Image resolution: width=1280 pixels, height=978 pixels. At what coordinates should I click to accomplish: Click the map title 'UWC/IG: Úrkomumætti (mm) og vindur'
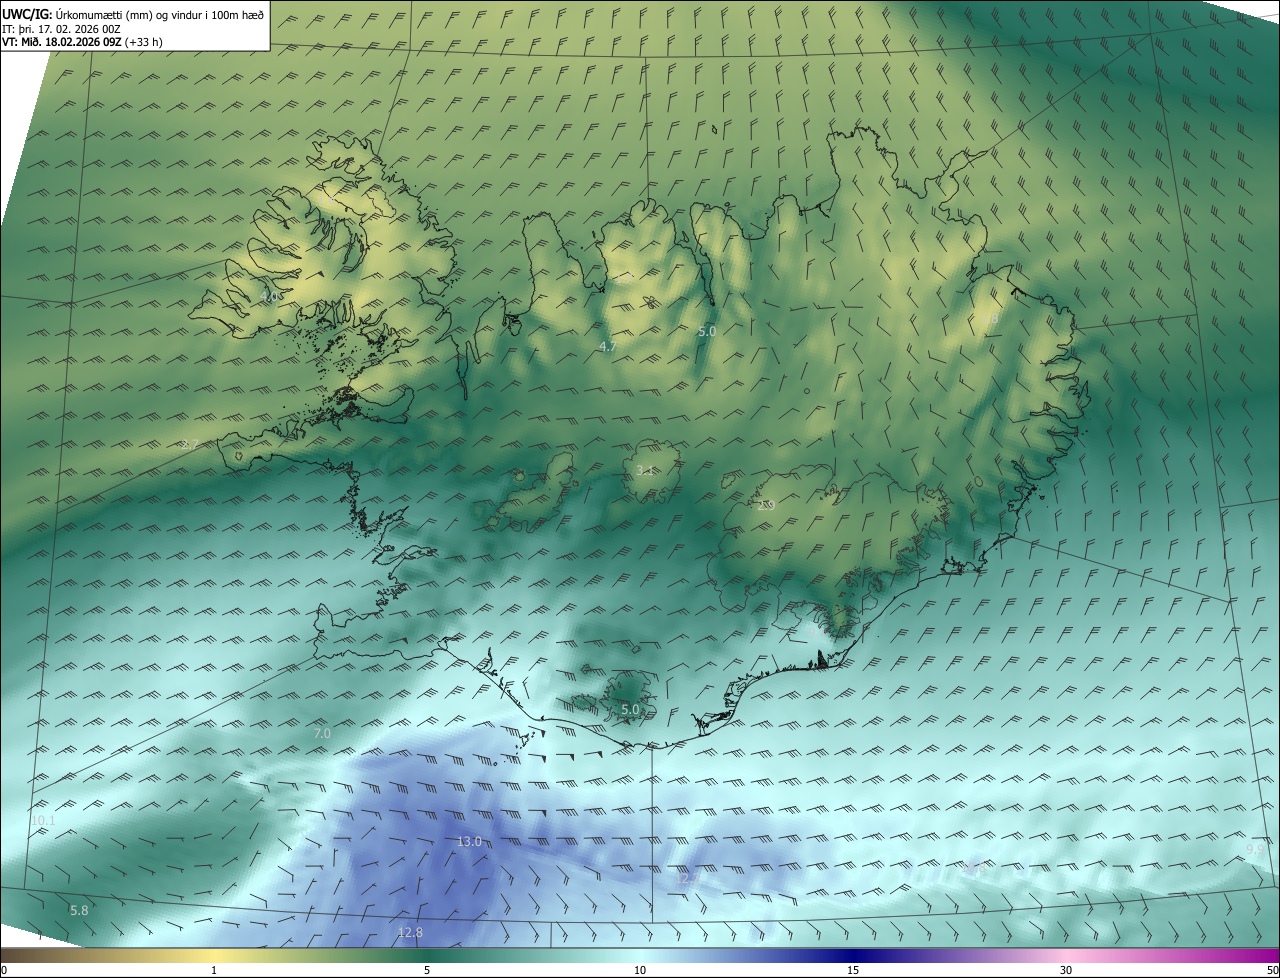pos(133,14)
